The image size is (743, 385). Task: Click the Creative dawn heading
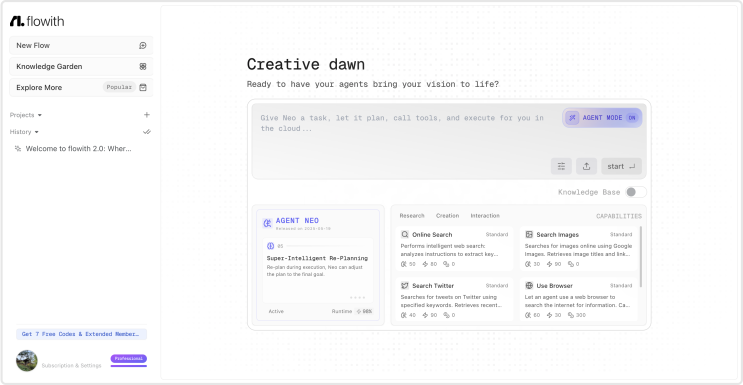pos(306,64)
